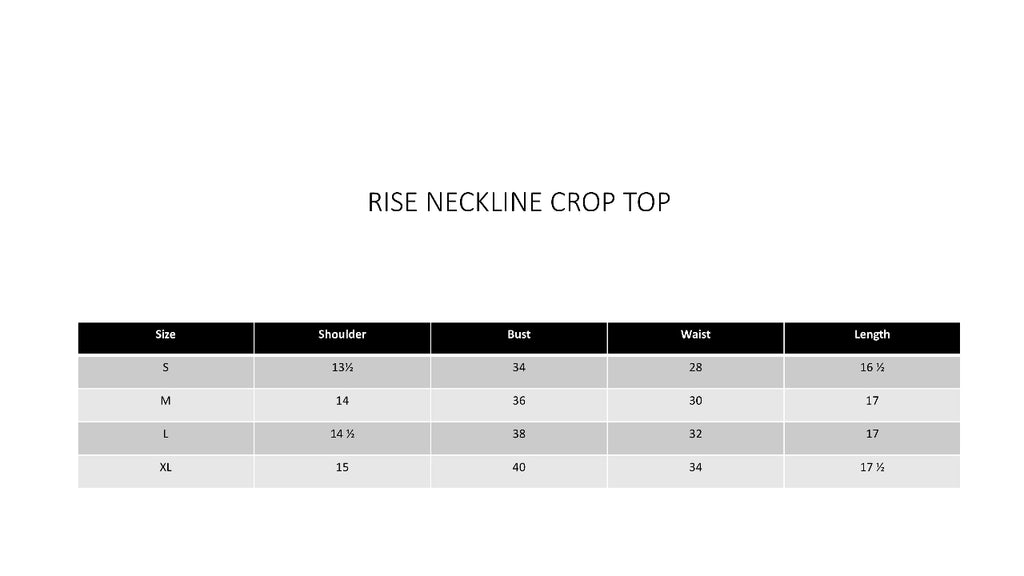Click the Waist column header

(695, 335)
